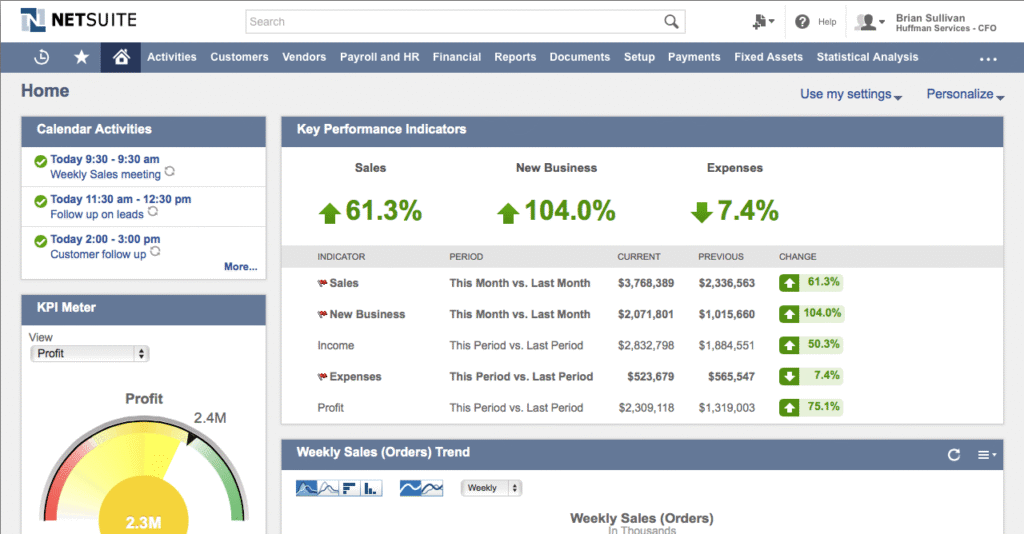Image resolution: width=1024 pixels, height=534 pixels.
Task: Open the Customer follow up event
Action: [x=98, y=254]
